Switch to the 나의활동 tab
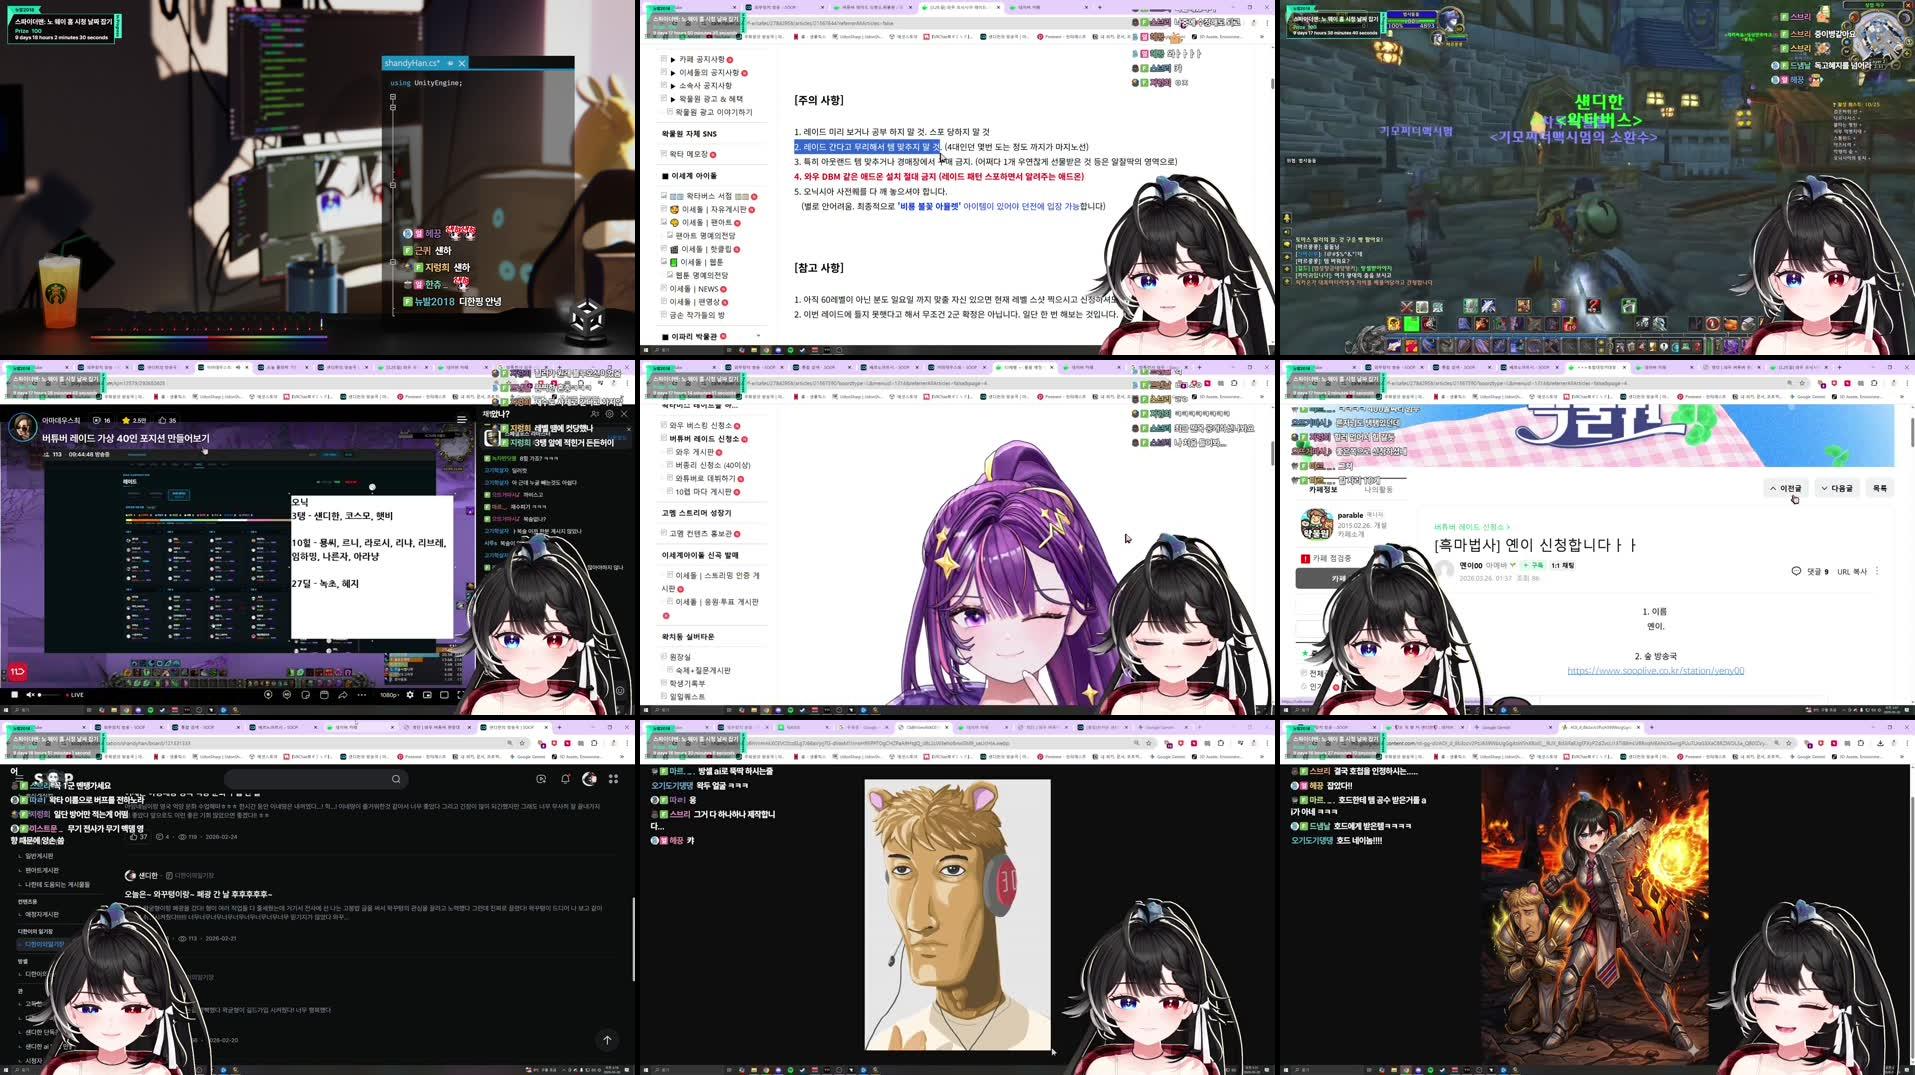Image resolution: width=1915 pixels, height=1075 pixels. pyautogui.click(x=1379, y=490)
